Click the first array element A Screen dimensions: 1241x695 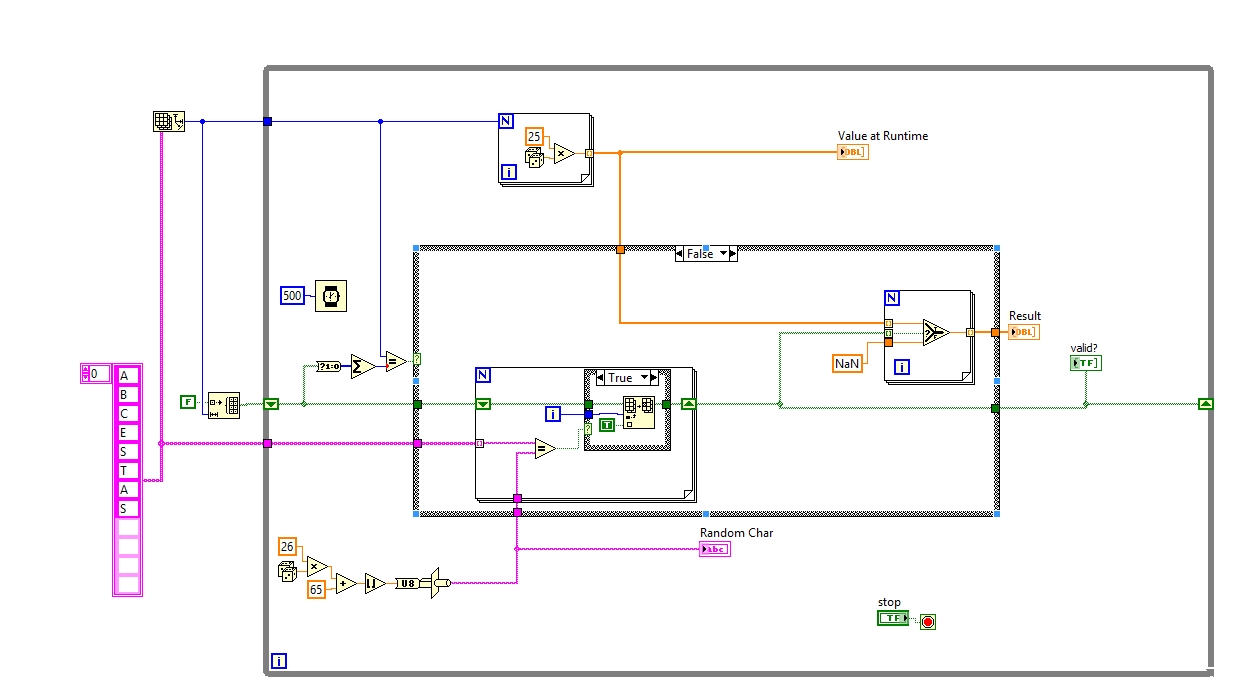[x=128, y=376]
